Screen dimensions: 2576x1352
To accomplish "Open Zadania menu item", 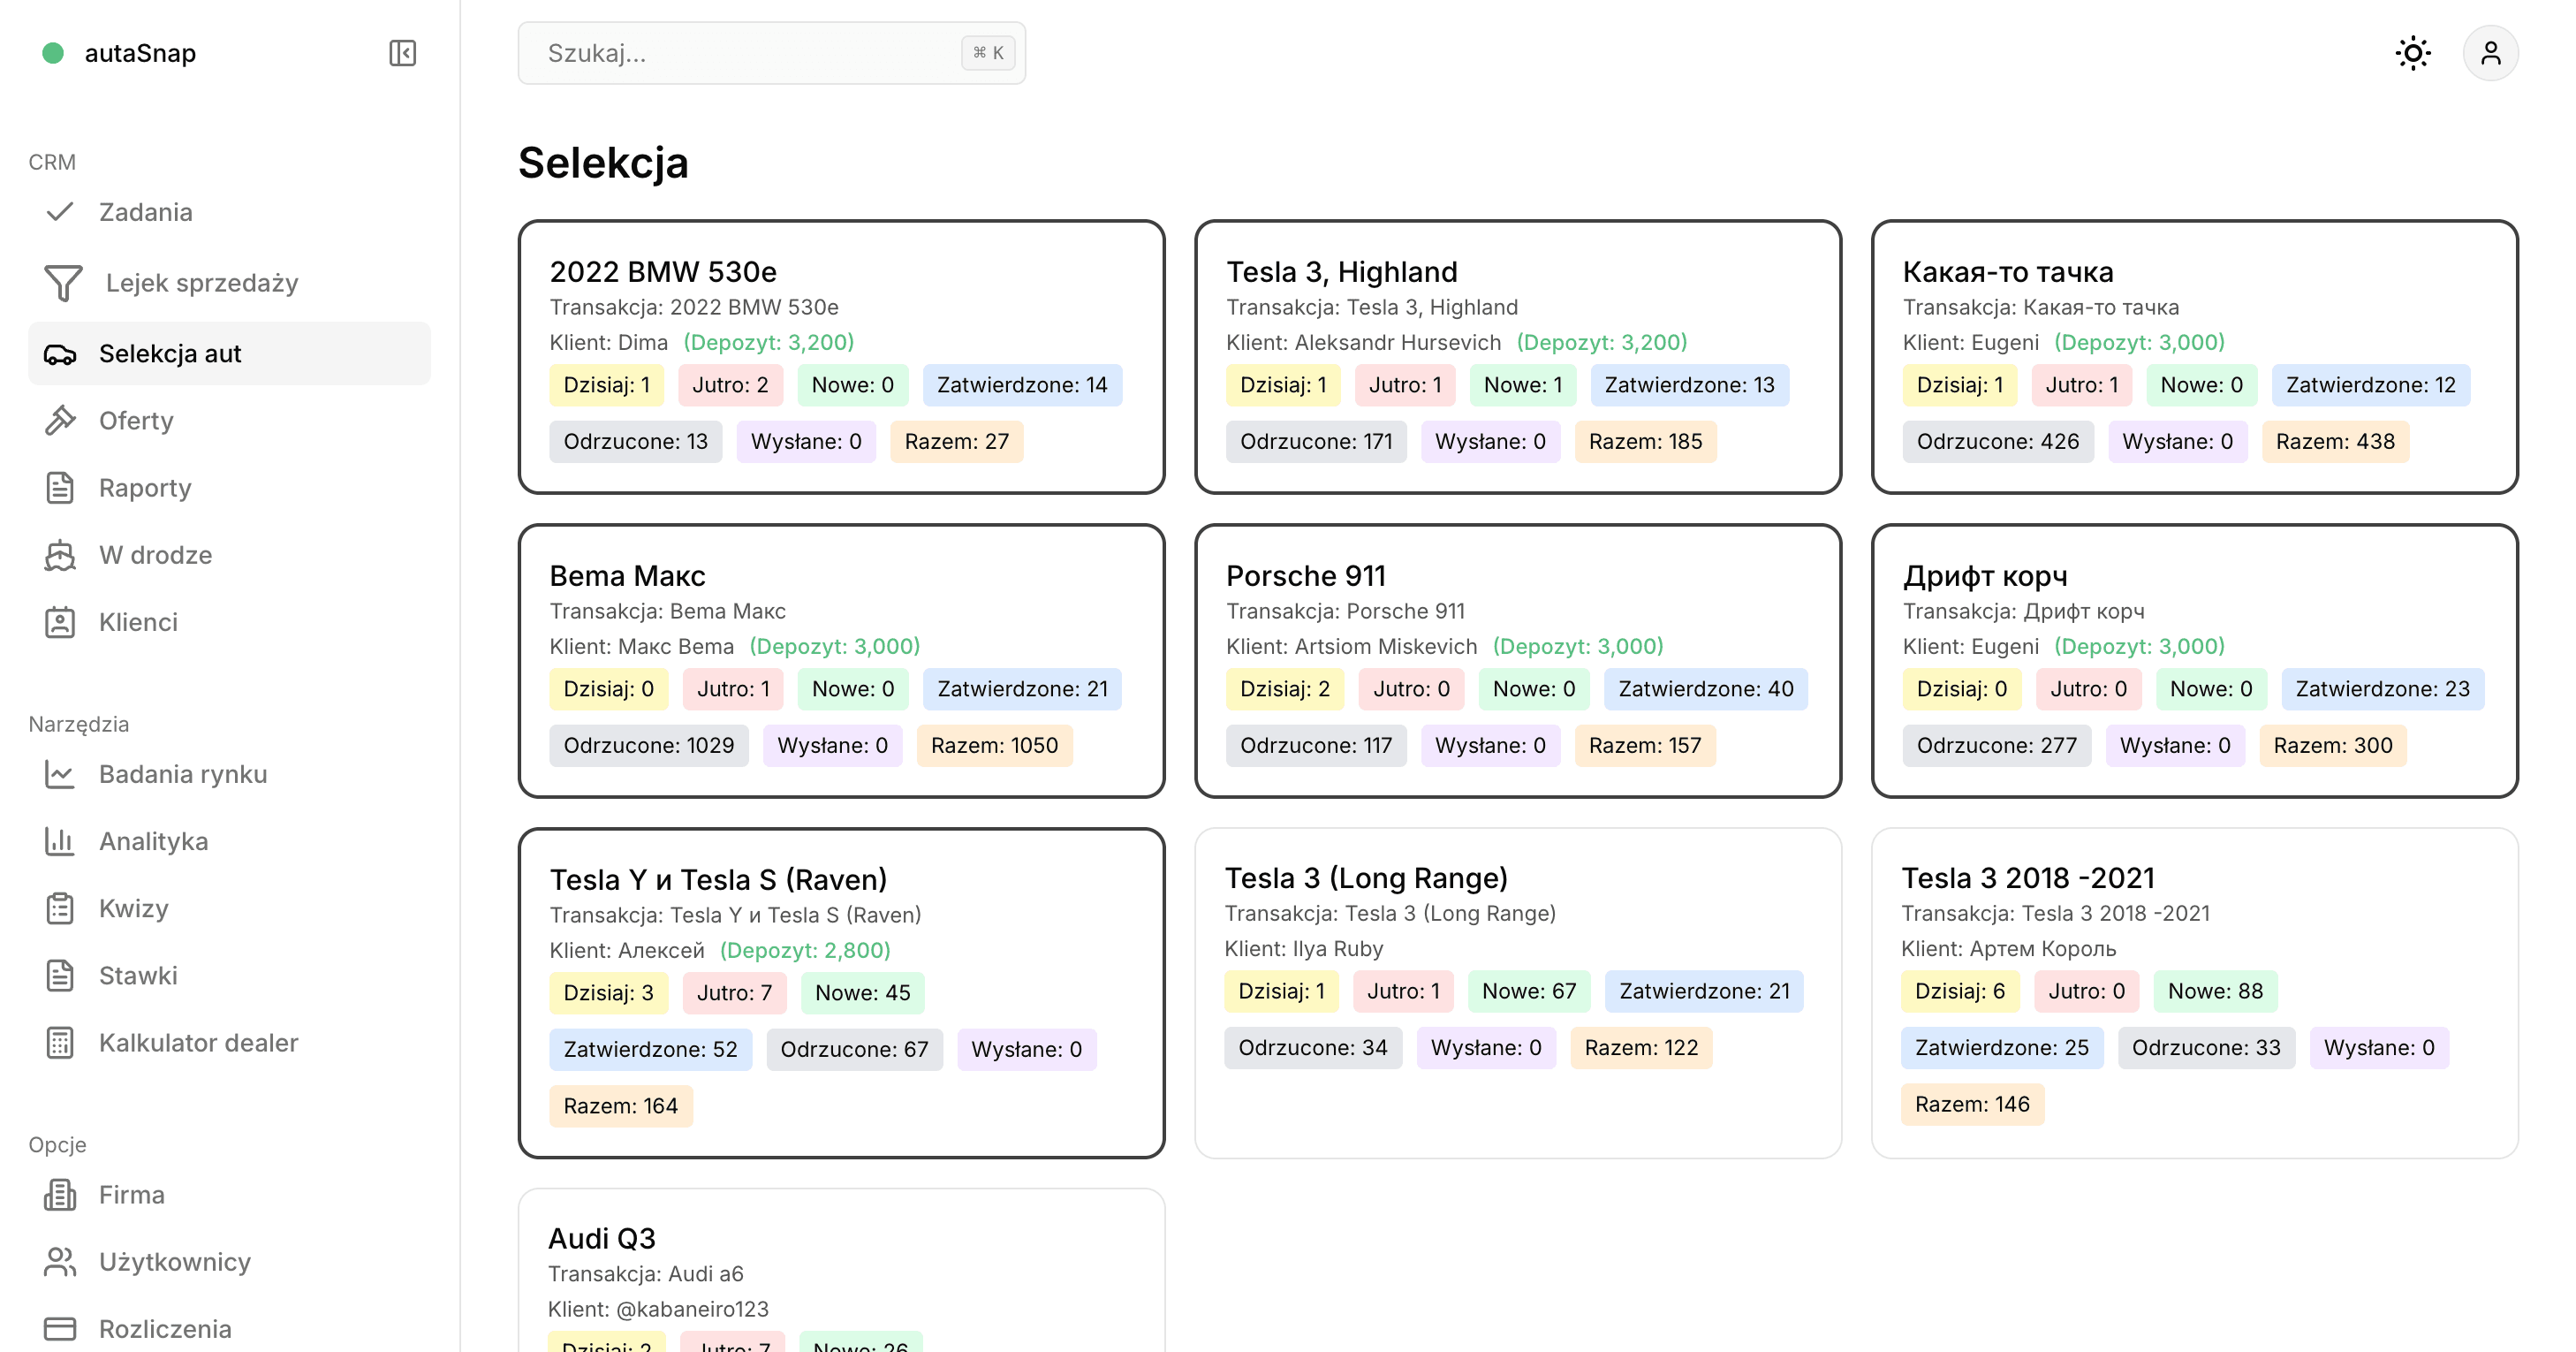I will coord(229,212).
